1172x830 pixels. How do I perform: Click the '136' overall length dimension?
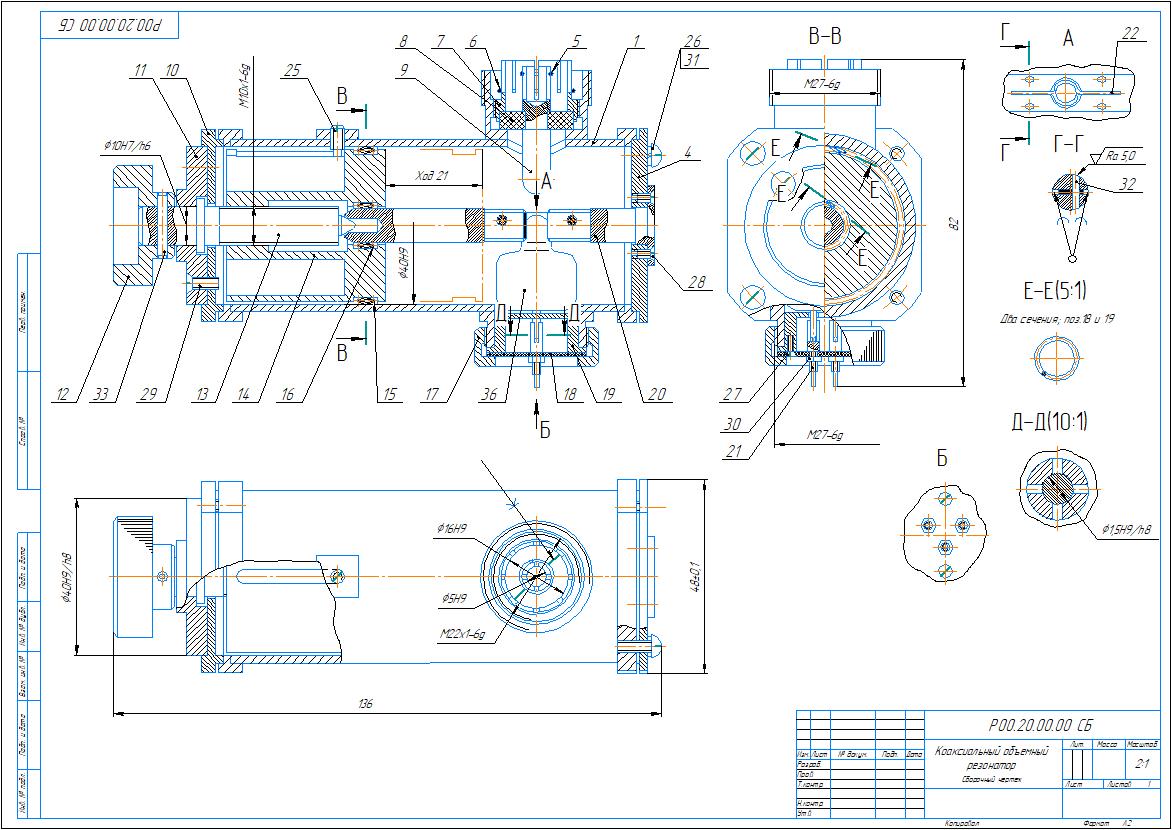coord(366,704)
